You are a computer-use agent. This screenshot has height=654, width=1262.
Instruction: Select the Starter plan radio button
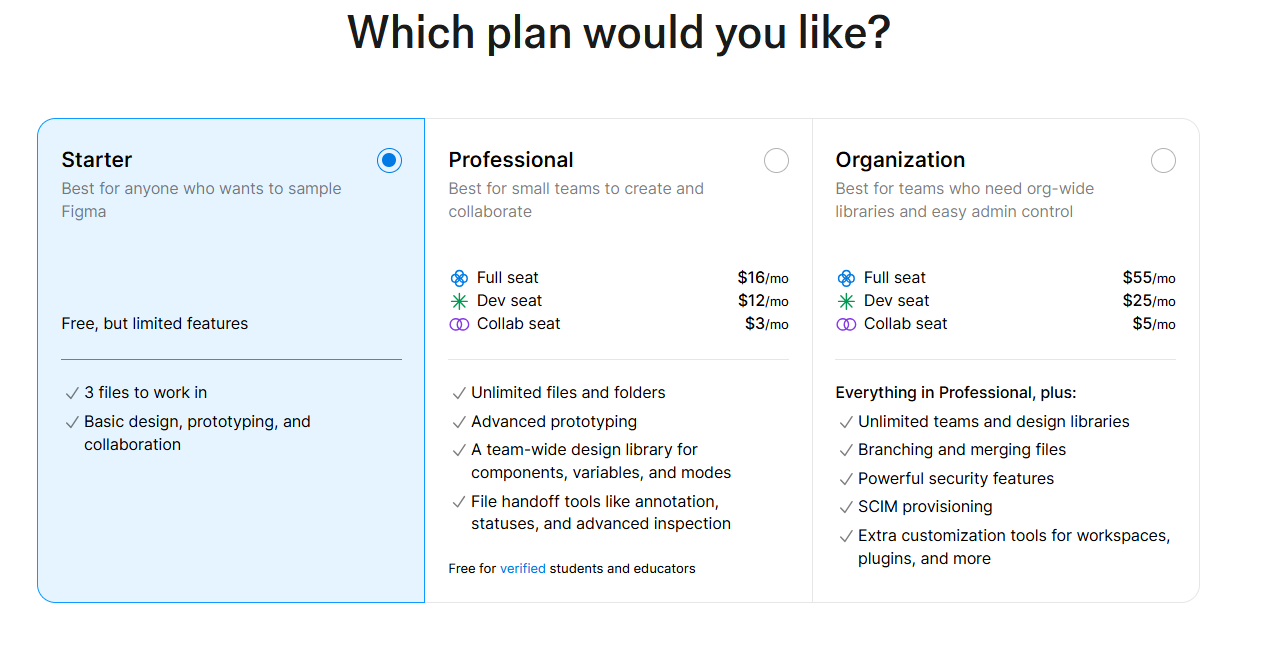coord(389,161)
